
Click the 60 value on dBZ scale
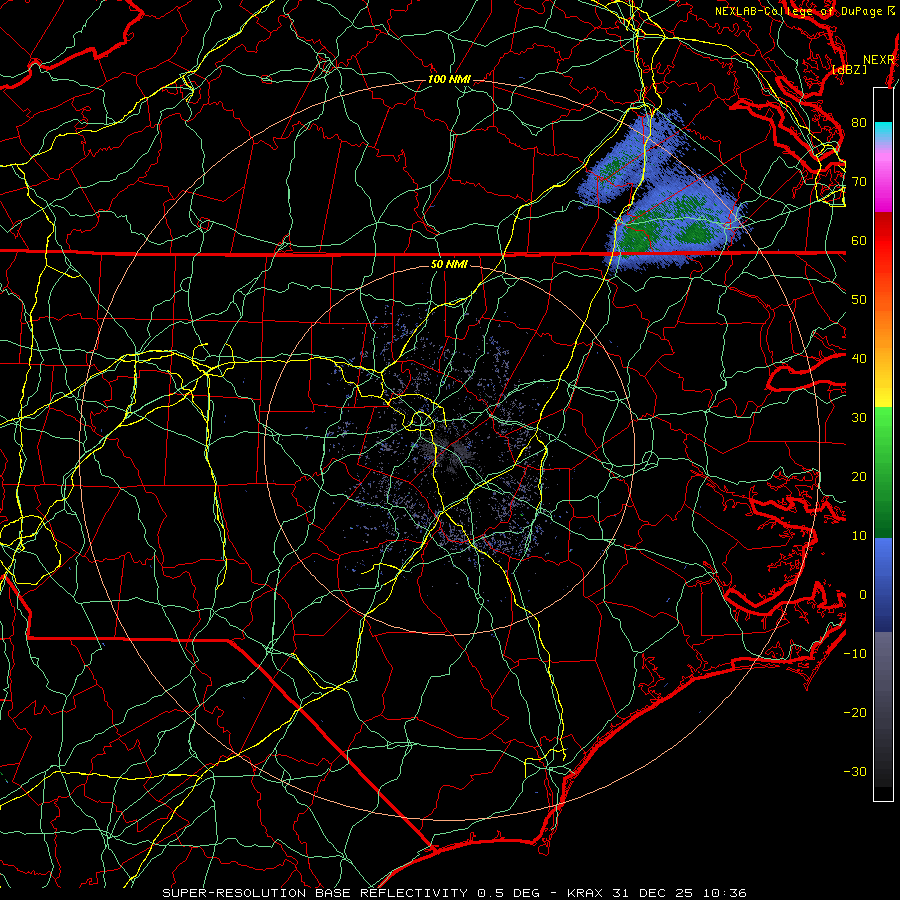(x=859, y=240)
